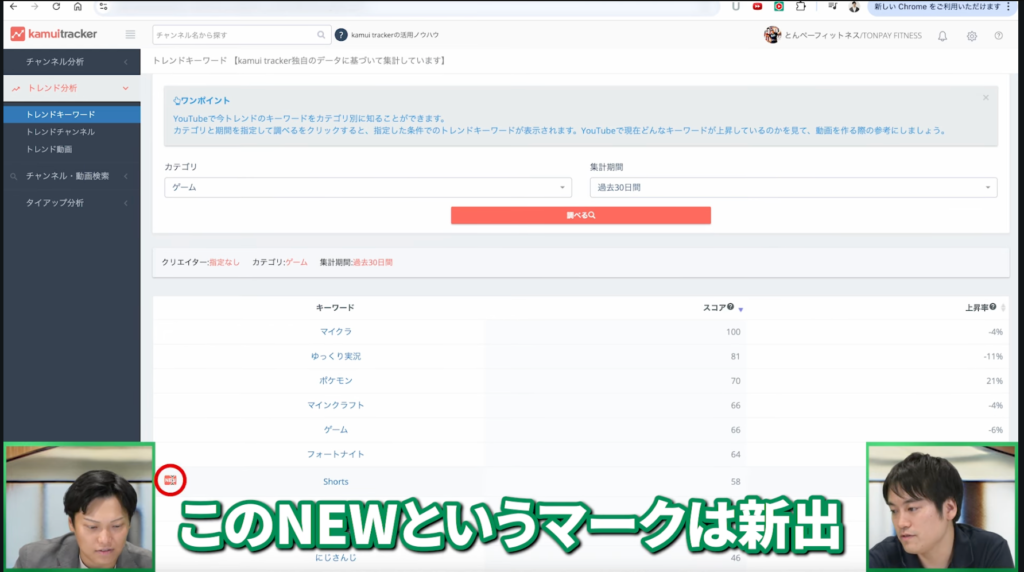Viewport: 1024px width, 572px height.
Task: Click score 58 in Shorts row
Action: tap(735, 482)
